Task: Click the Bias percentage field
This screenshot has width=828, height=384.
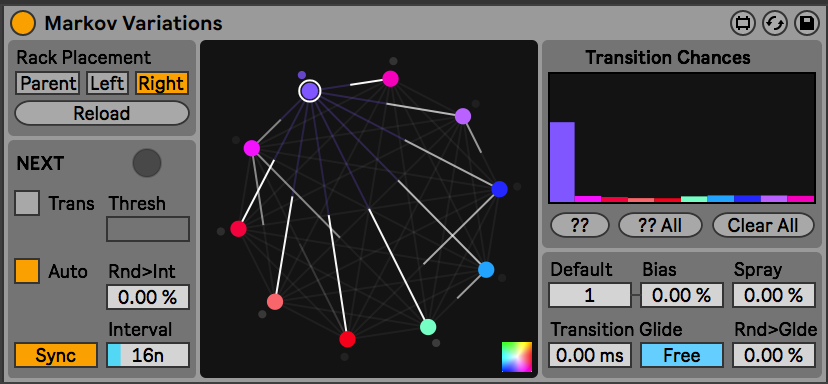Action: [x=682, y=295]
